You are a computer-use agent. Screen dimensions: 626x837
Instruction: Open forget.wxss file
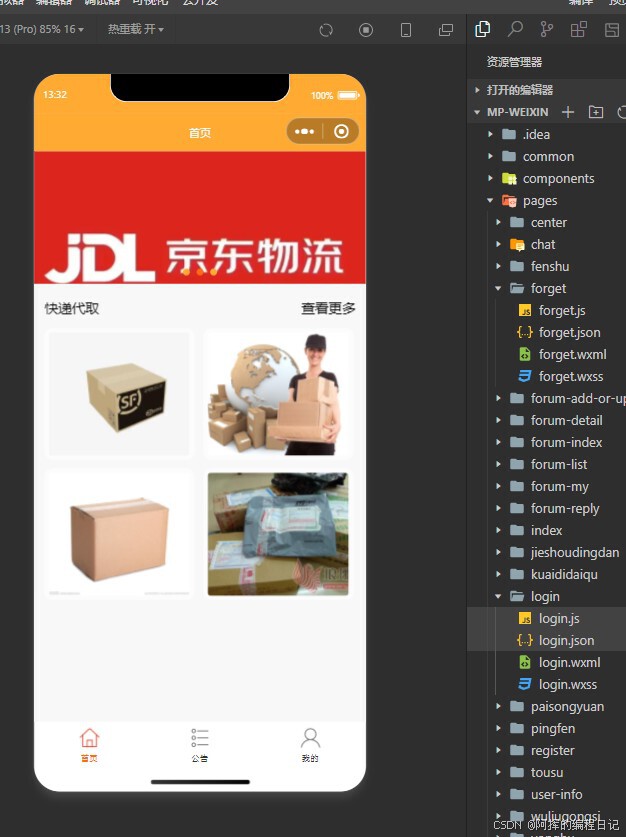pyautogui.click(x=570, y=376)
